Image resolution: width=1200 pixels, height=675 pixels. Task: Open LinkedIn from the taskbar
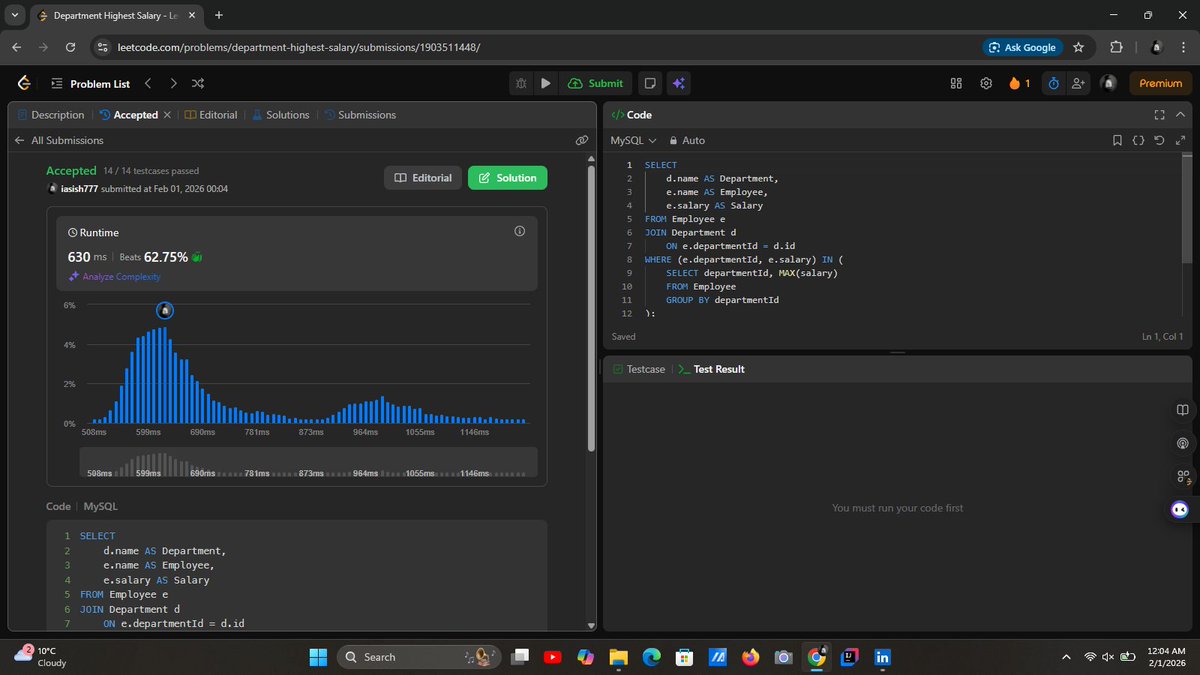point(882,657)
